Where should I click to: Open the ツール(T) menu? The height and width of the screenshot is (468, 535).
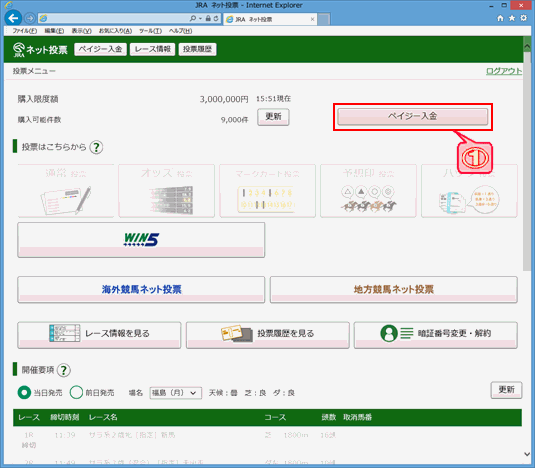[x=150, y=31]
